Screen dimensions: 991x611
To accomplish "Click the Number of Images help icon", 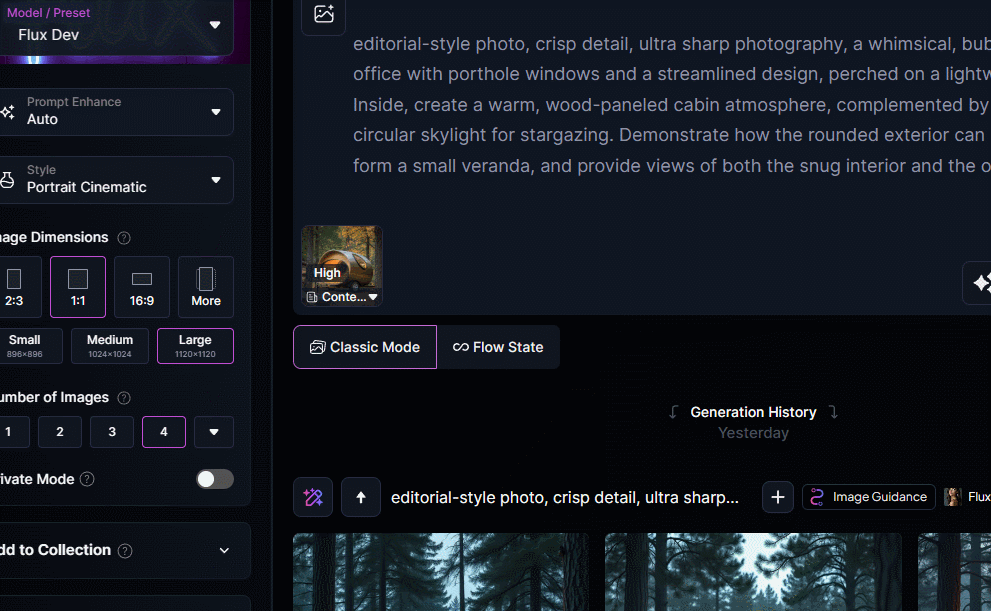I will 124,398.
